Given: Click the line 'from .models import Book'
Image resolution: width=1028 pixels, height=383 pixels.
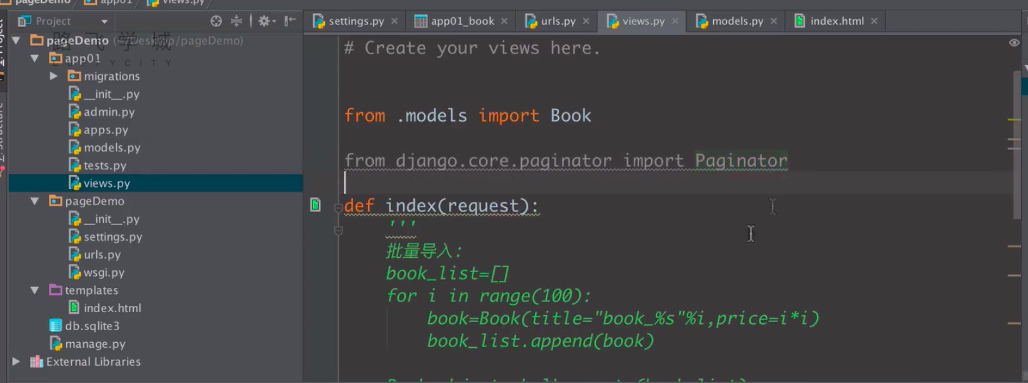Looking at the screenshot, I should (x=467, y=116).
